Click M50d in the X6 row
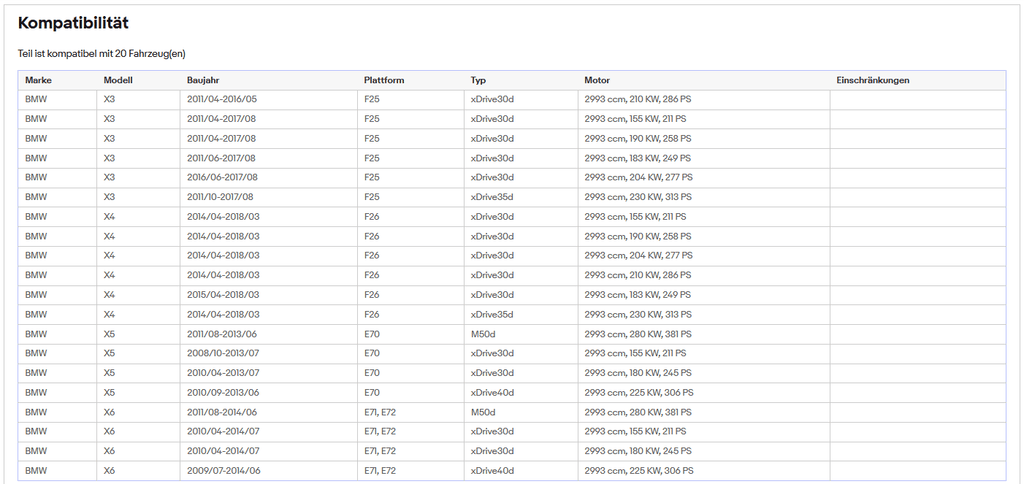The height and width of the screenshot is (484, 1024). coord(483,412)
